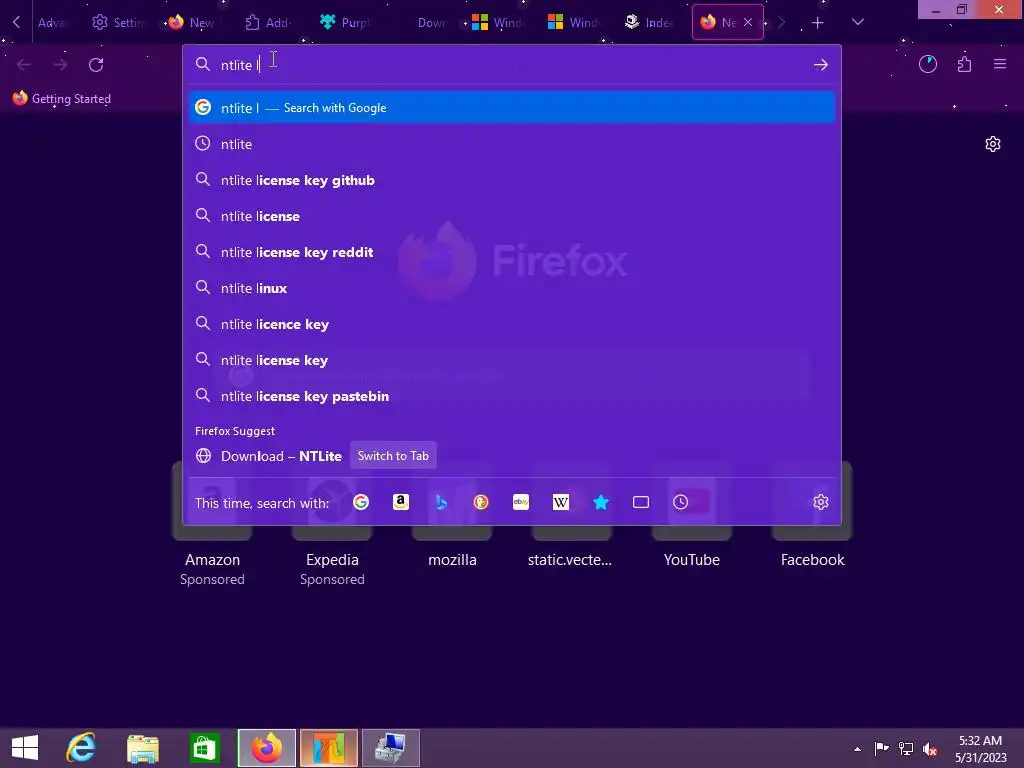Viewport: 1024px width, 768px height.
Task: Open the mozilla shortcut tile
Action: click(452, 516)
